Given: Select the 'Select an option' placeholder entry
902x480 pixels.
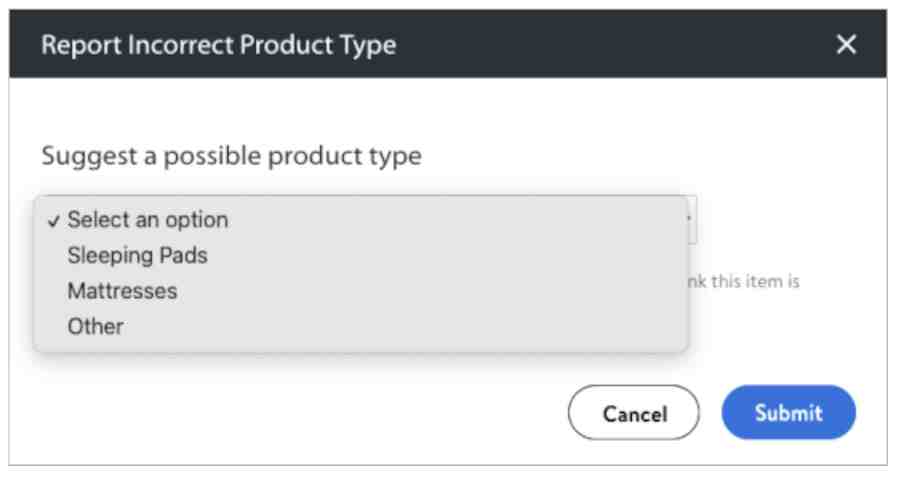Looking at the screenshot, I should 147,220.
